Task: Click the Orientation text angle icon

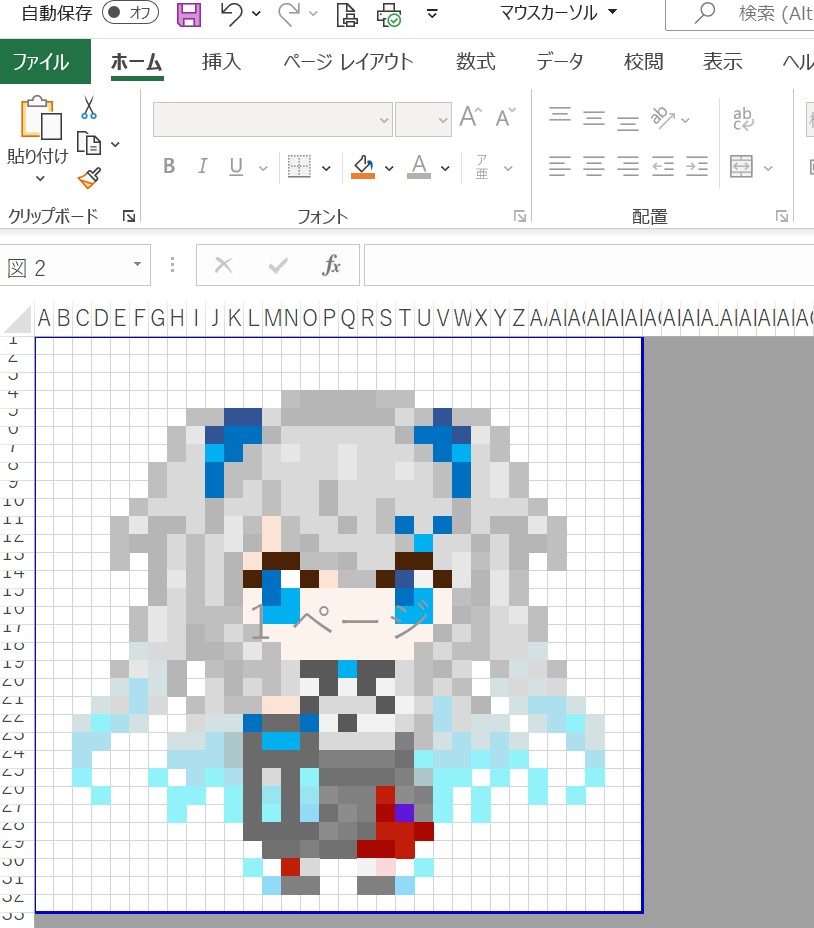Action: pyautogui.click(x=663, y=118)
